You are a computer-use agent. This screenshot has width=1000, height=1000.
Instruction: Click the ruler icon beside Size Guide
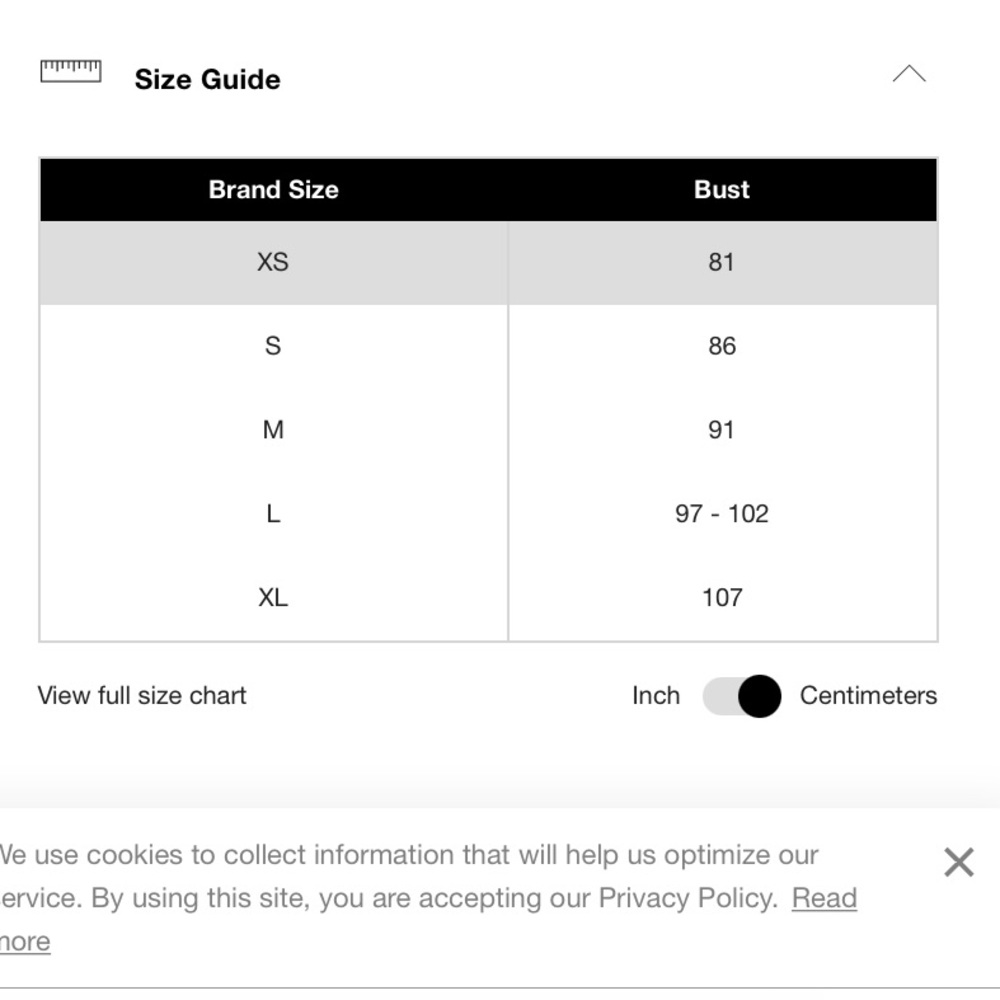(x=70, y=71)
